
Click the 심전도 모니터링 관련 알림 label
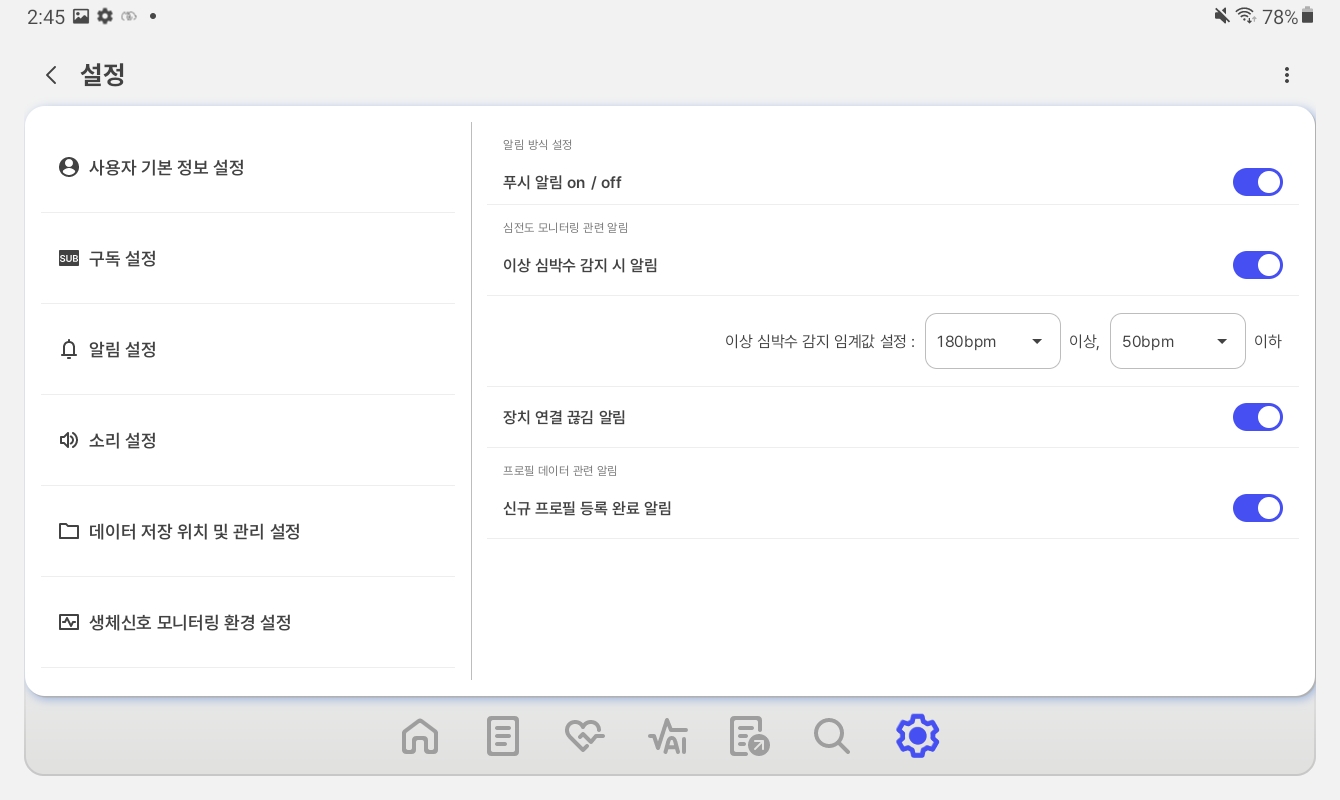click(x=565, y=228)
